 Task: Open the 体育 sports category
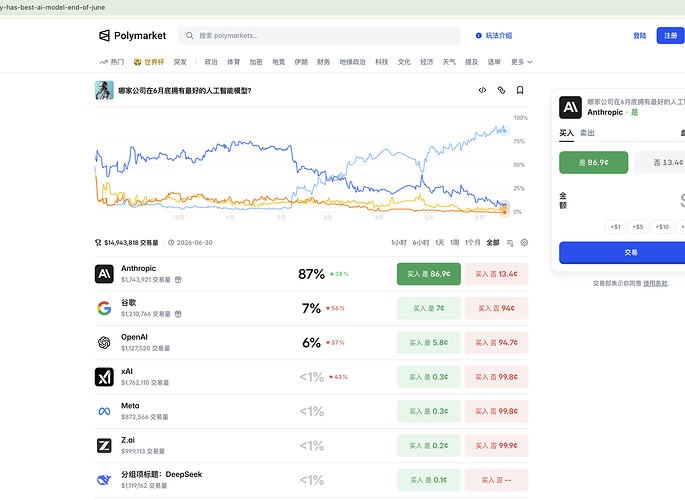tap(233, 62)
